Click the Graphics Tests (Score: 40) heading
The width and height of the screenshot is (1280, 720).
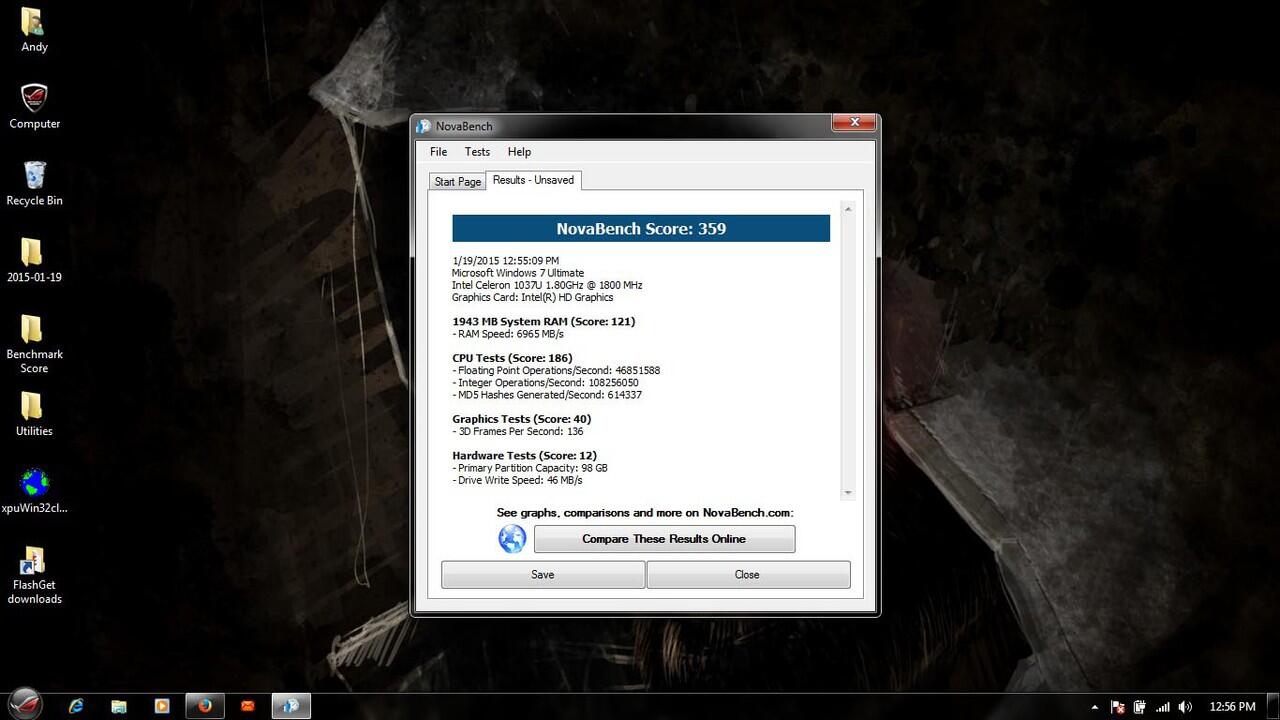522,419
